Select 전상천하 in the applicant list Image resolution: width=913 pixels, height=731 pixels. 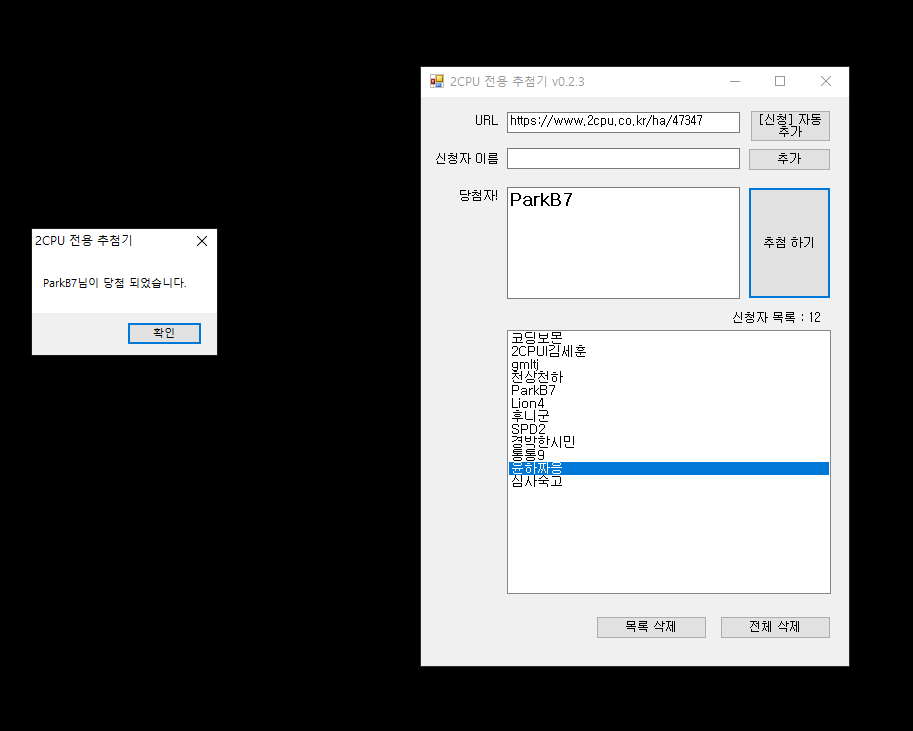point(668,377)
